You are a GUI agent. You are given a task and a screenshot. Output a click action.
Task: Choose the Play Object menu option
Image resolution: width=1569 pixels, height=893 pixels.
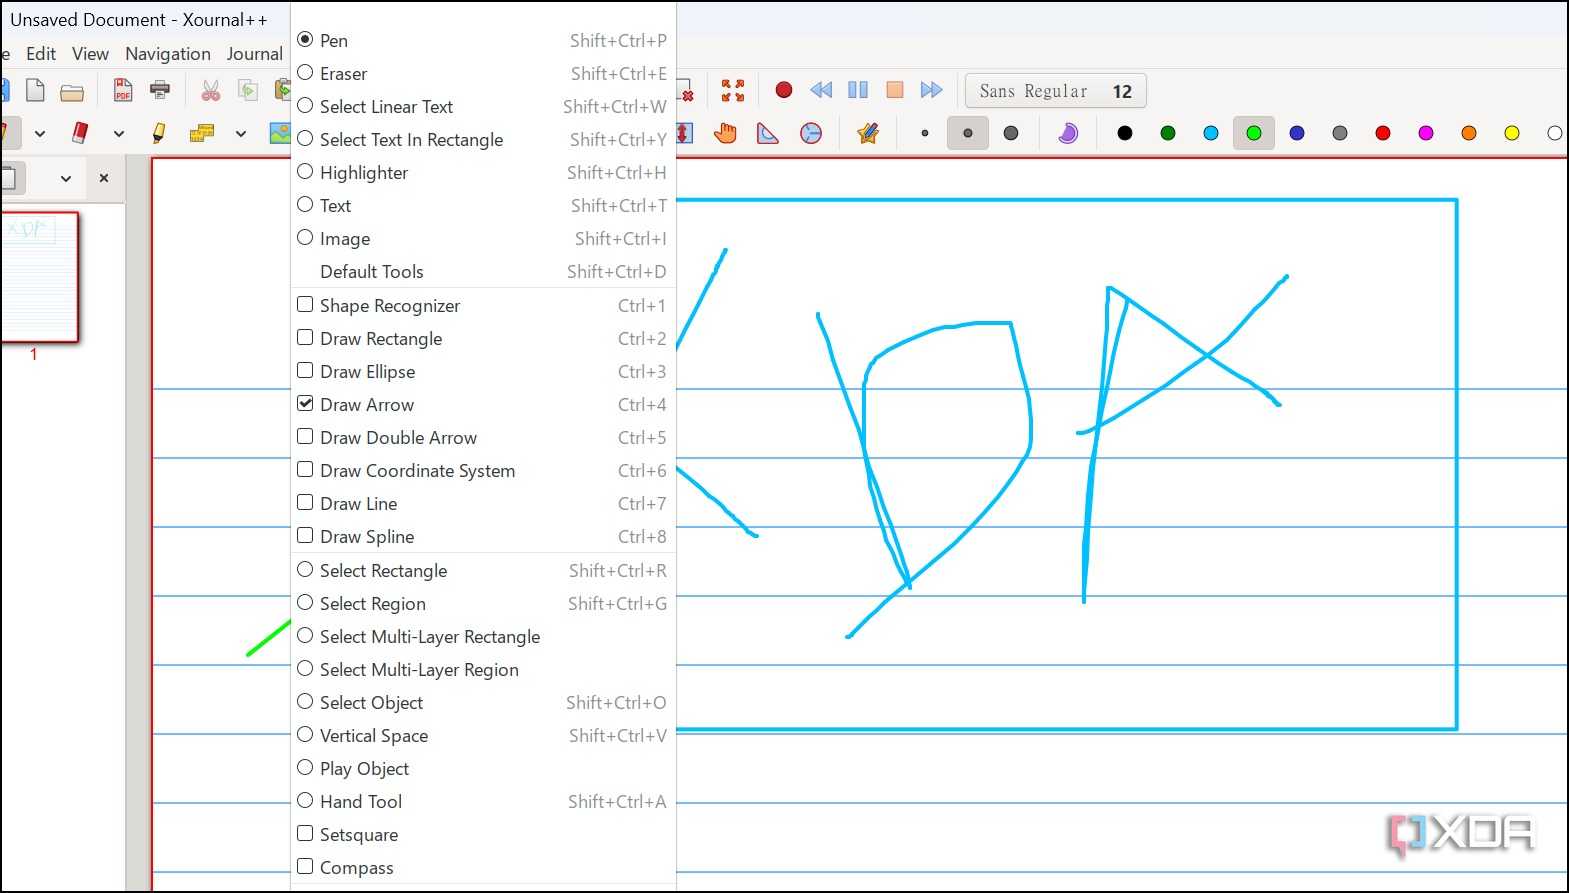483,768
